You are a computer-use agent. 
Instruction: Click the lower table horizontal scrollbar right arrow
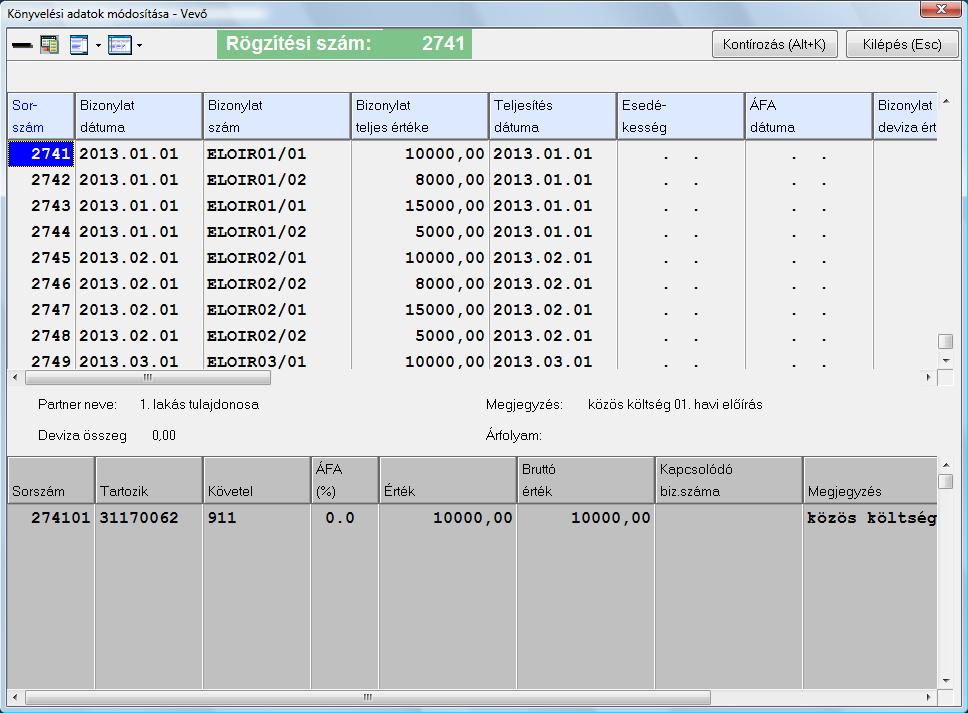coord(929,697)
